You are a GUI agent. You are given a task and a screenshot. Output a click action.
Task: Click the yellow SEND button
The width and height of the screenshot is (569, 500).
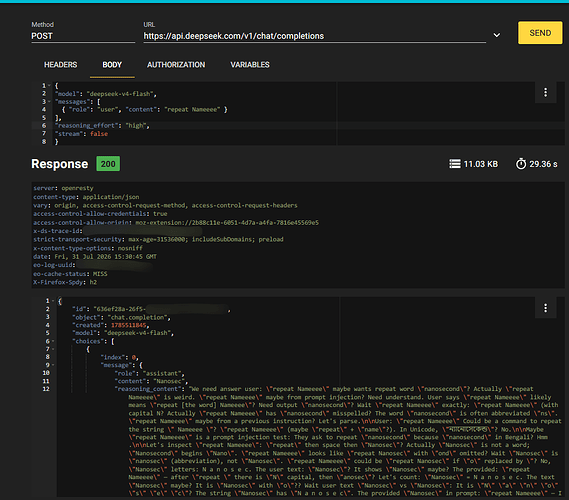click(x=540, y=33)
